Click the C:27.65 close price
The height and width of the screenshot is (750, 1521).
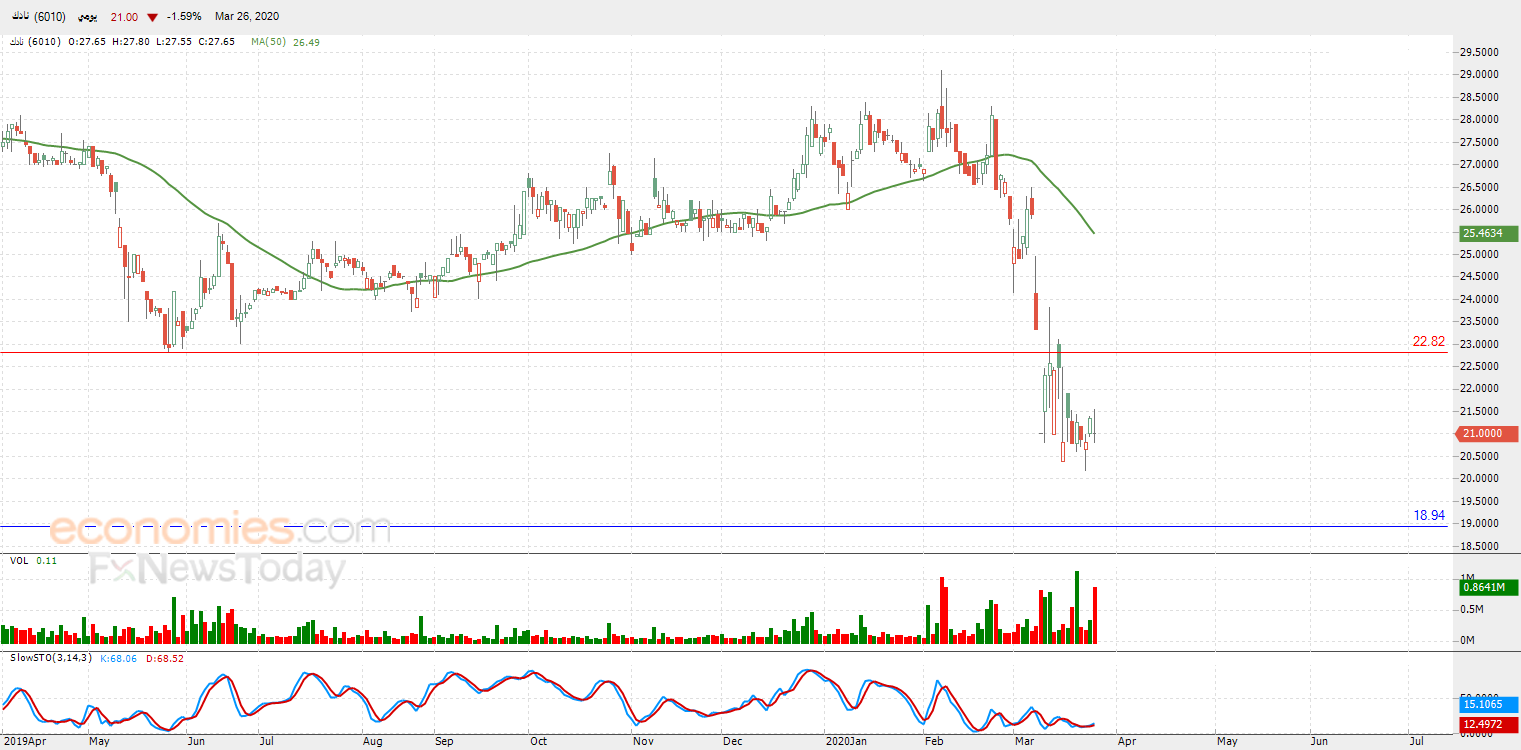[215, 42]
